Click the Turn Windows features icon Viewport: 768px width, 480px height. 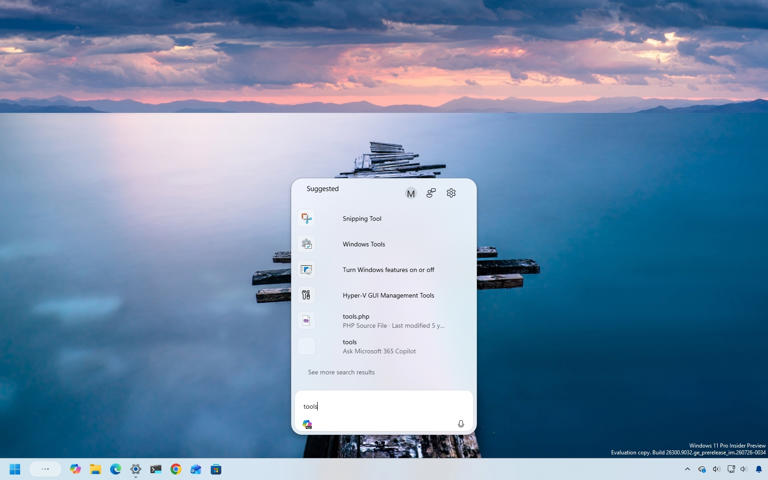tap(307, 269)
